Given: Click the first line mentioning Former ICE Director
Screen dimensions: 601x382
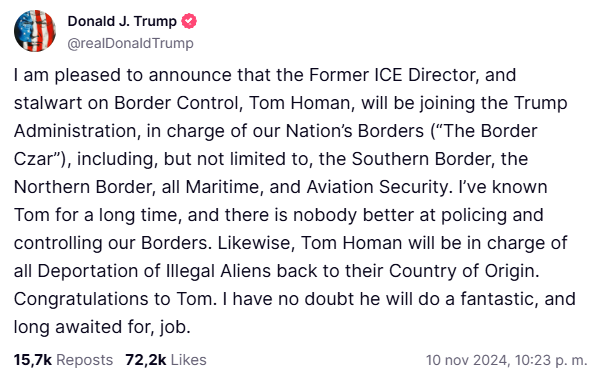Looking at the screenshot, I should 265,75.
